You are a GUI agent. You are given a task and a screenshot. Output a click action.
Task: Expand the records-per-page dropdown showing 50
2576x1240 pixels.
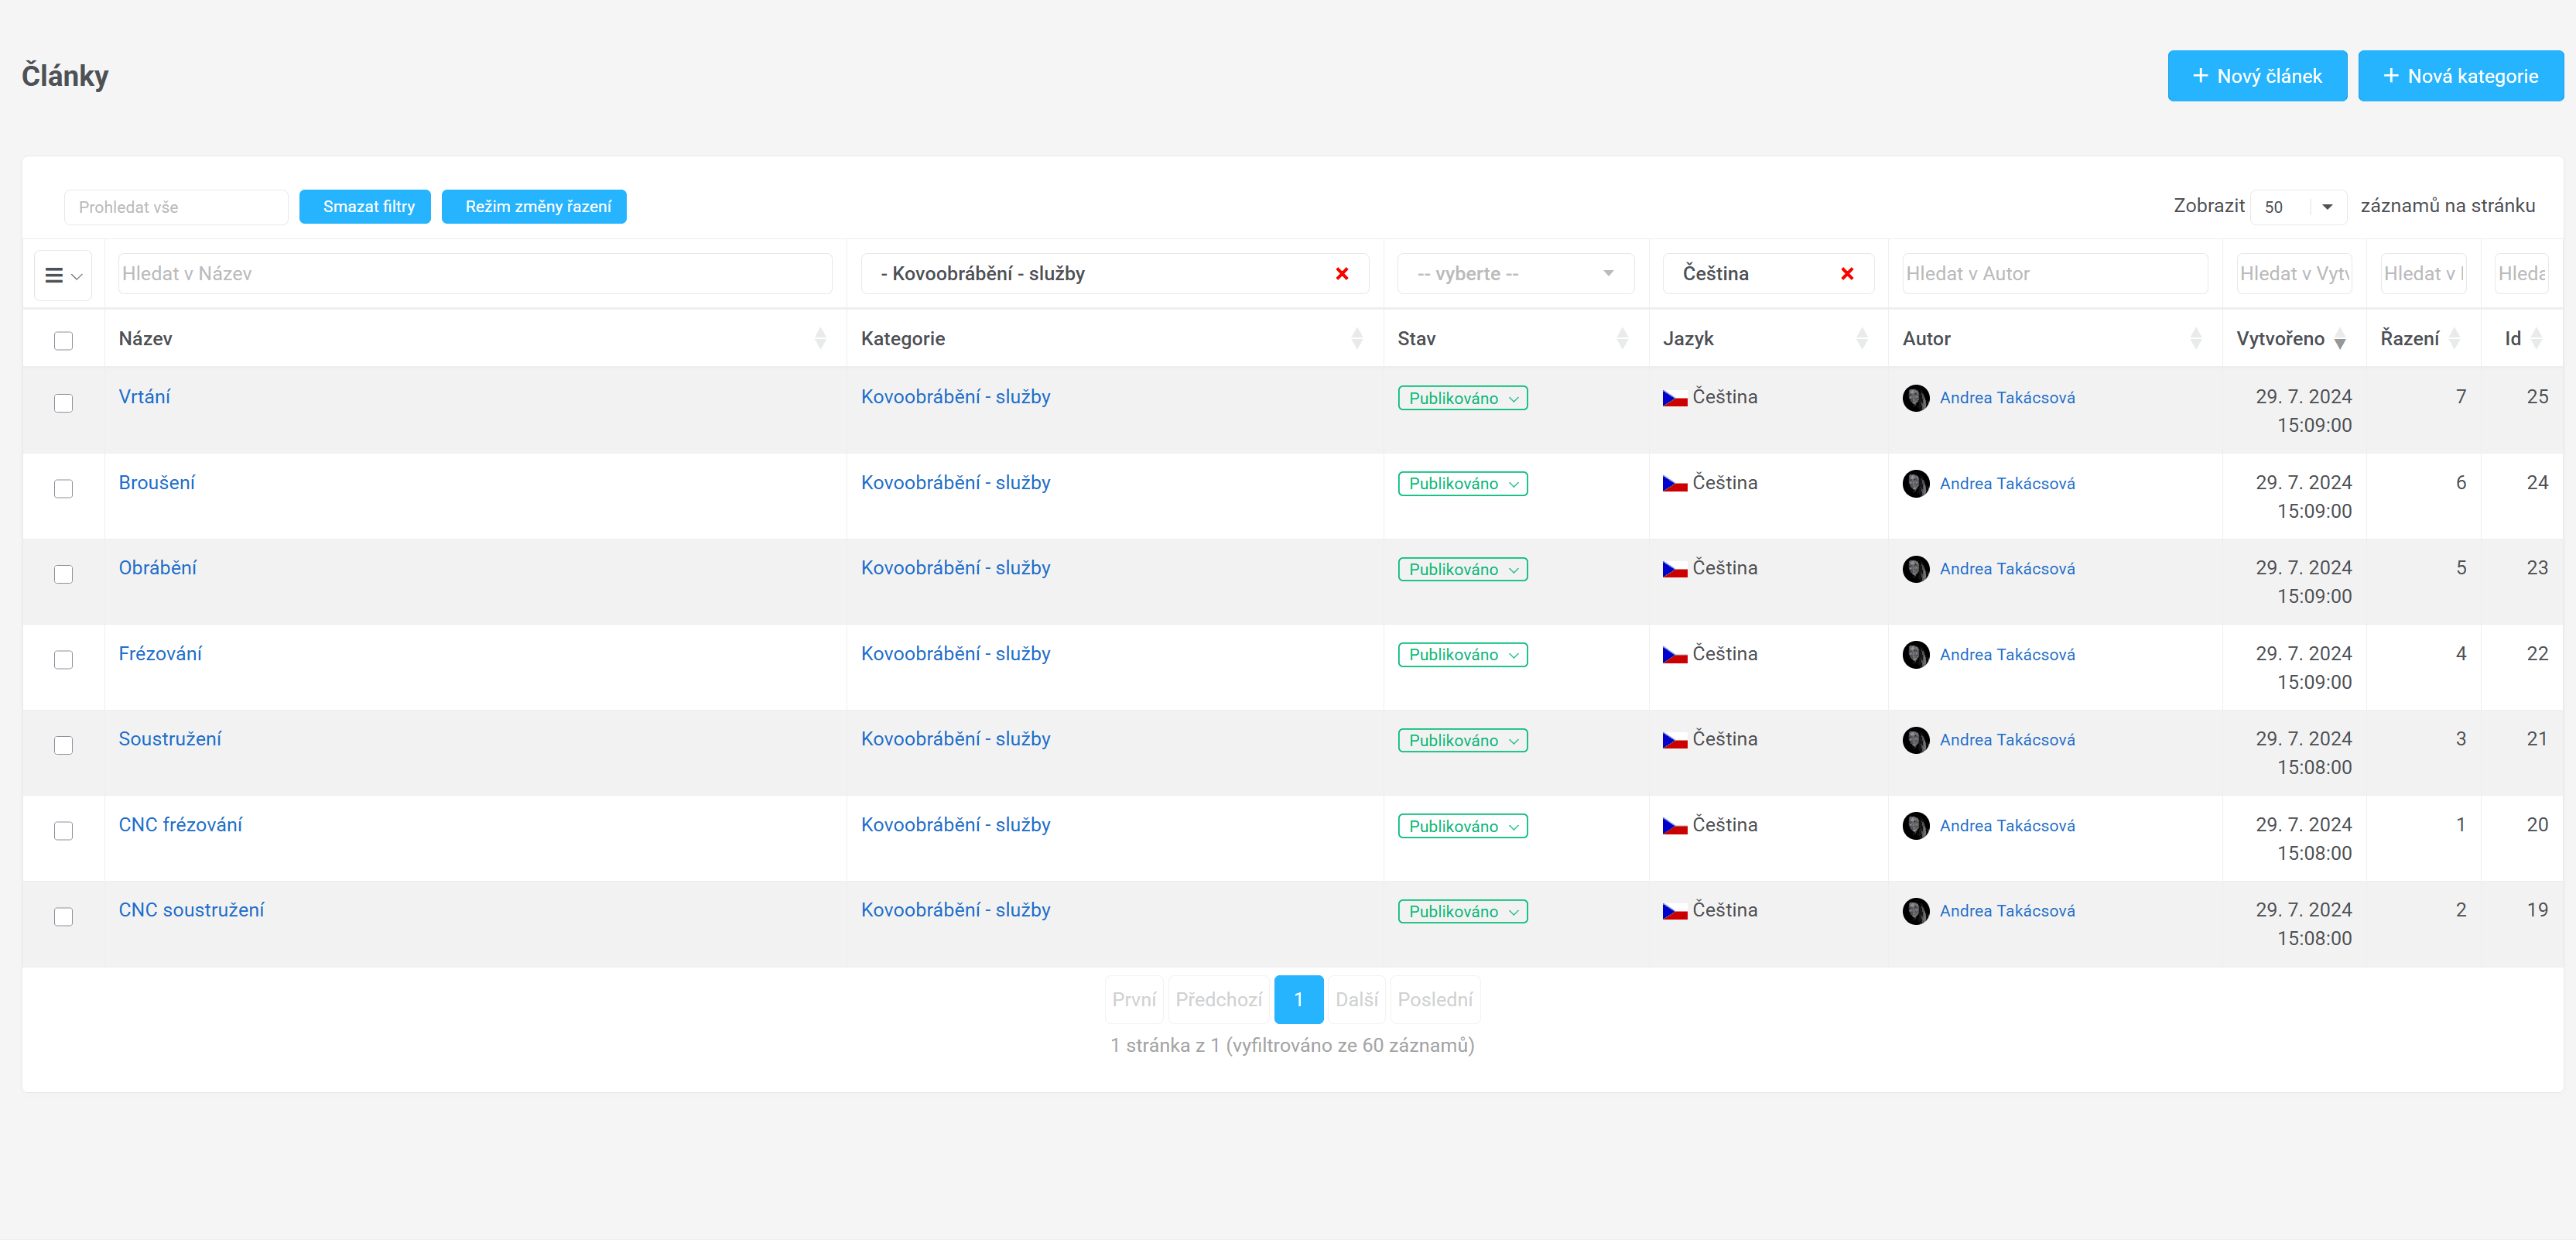click(x=2298, y=207)
